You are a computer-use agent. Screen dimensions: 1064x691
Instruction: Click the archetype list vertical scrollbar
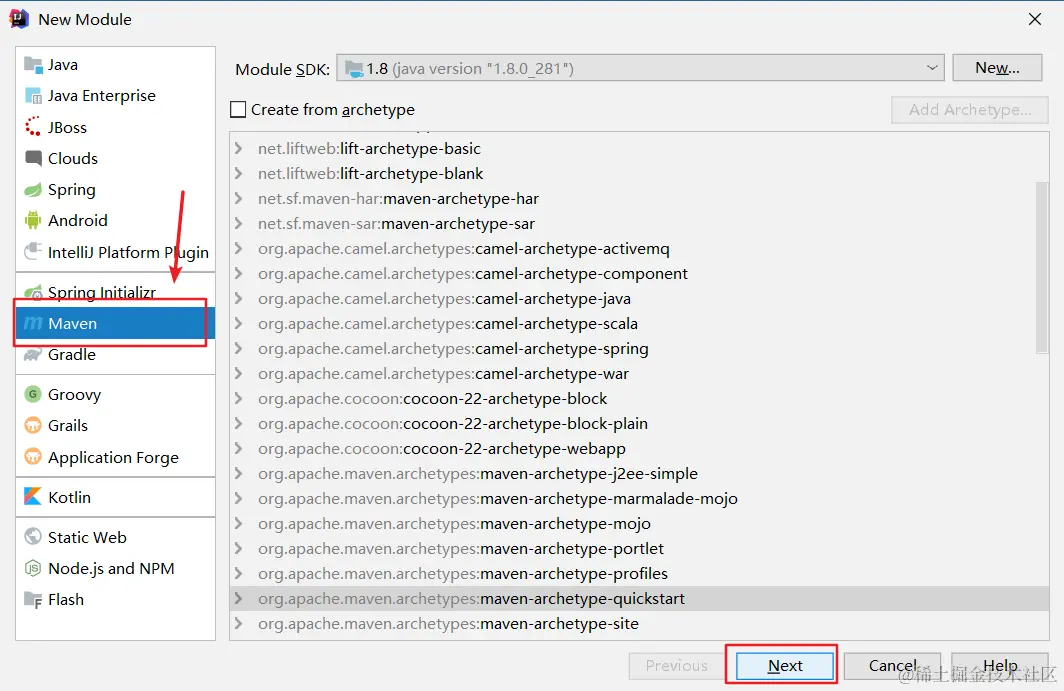1042,267
